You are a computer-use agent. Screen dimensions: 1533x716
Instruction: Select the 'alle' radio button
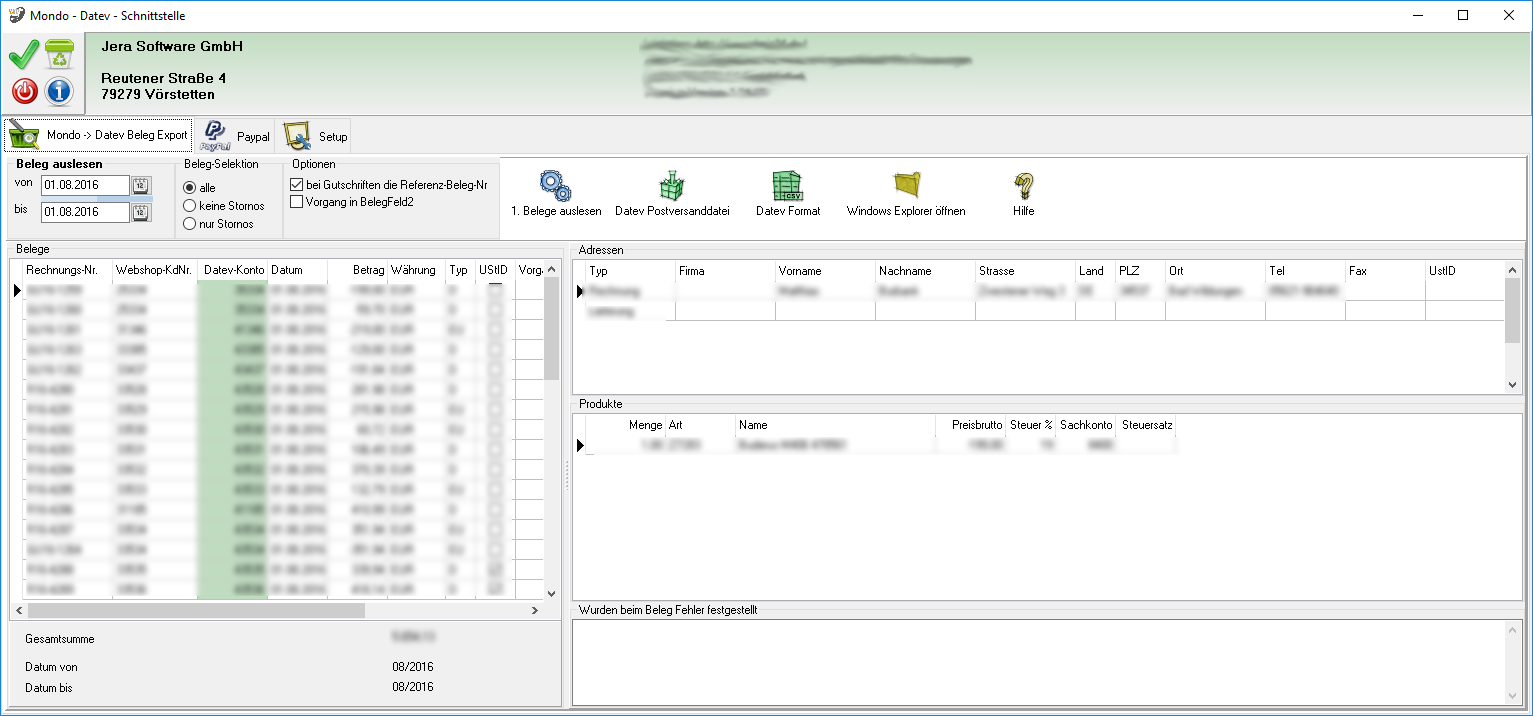click(189, 188)
